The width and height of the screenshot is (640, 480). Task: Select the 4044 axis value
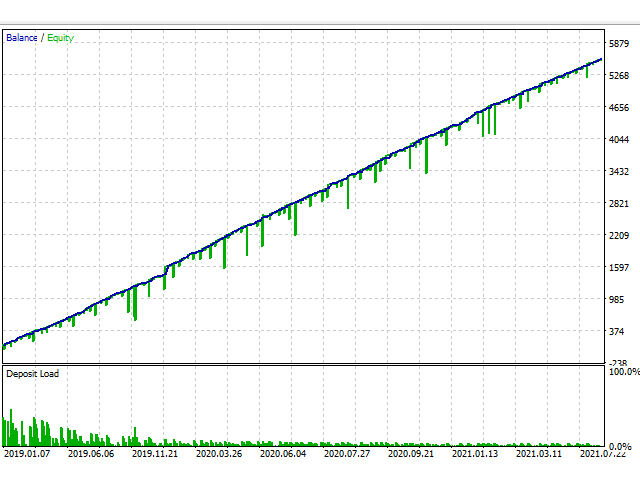click(619, 140)
